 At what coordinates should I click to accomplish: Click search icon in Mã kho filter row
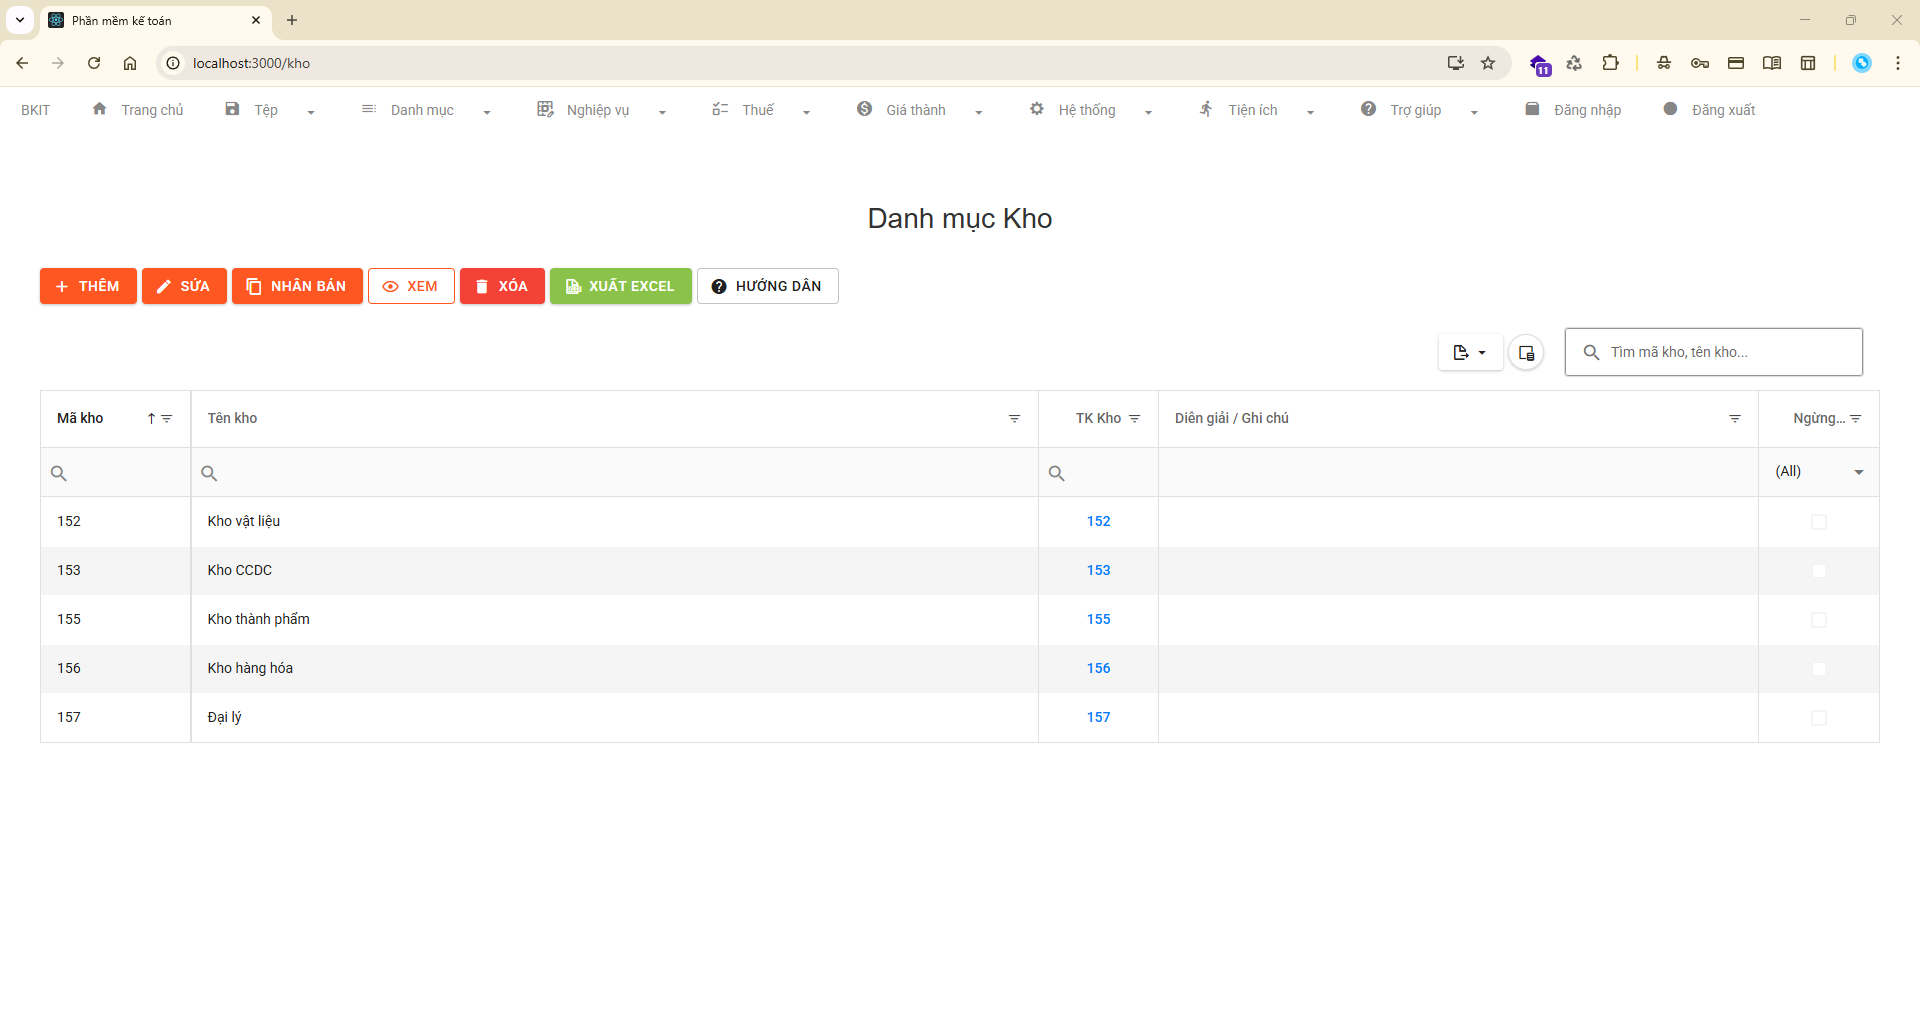59,473
